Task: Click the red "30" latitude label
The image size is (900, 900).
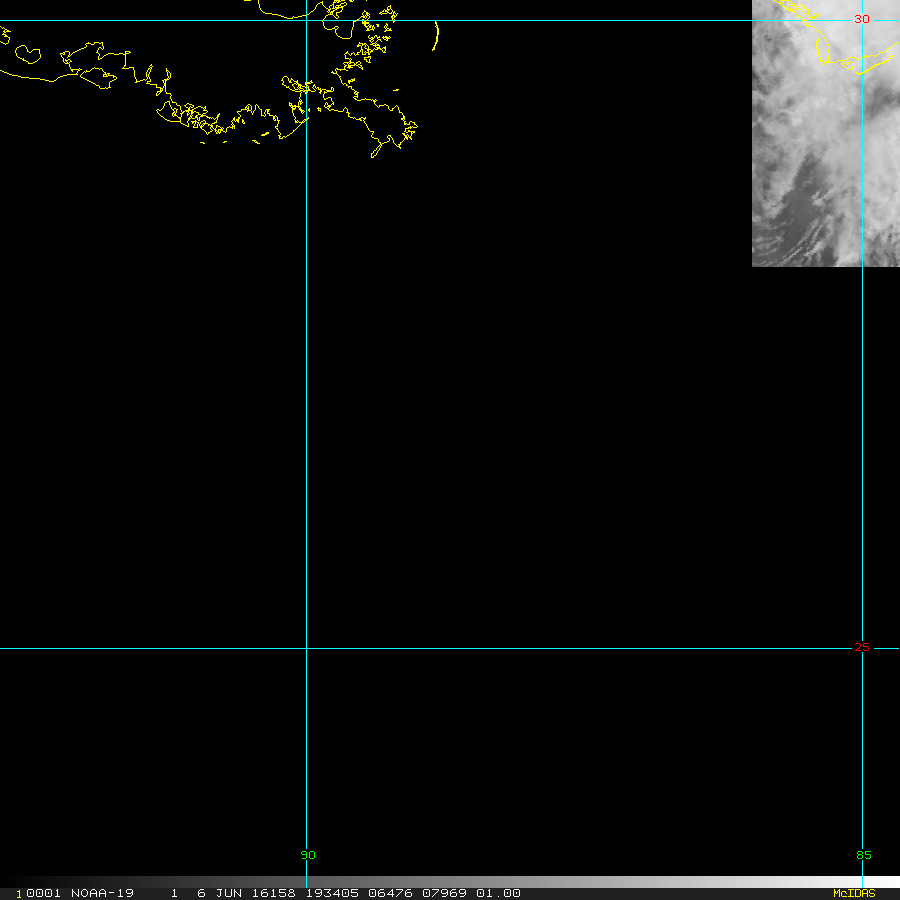Action: (862, 19)
